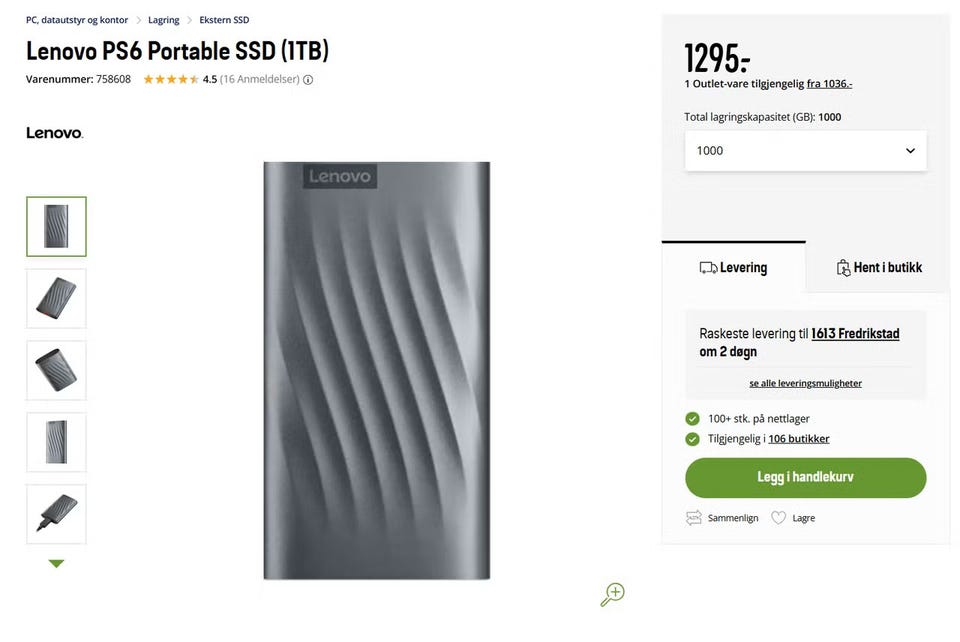Click the delivery truck icon
Viewport: 960px width, 642px height.
point(708,268)
